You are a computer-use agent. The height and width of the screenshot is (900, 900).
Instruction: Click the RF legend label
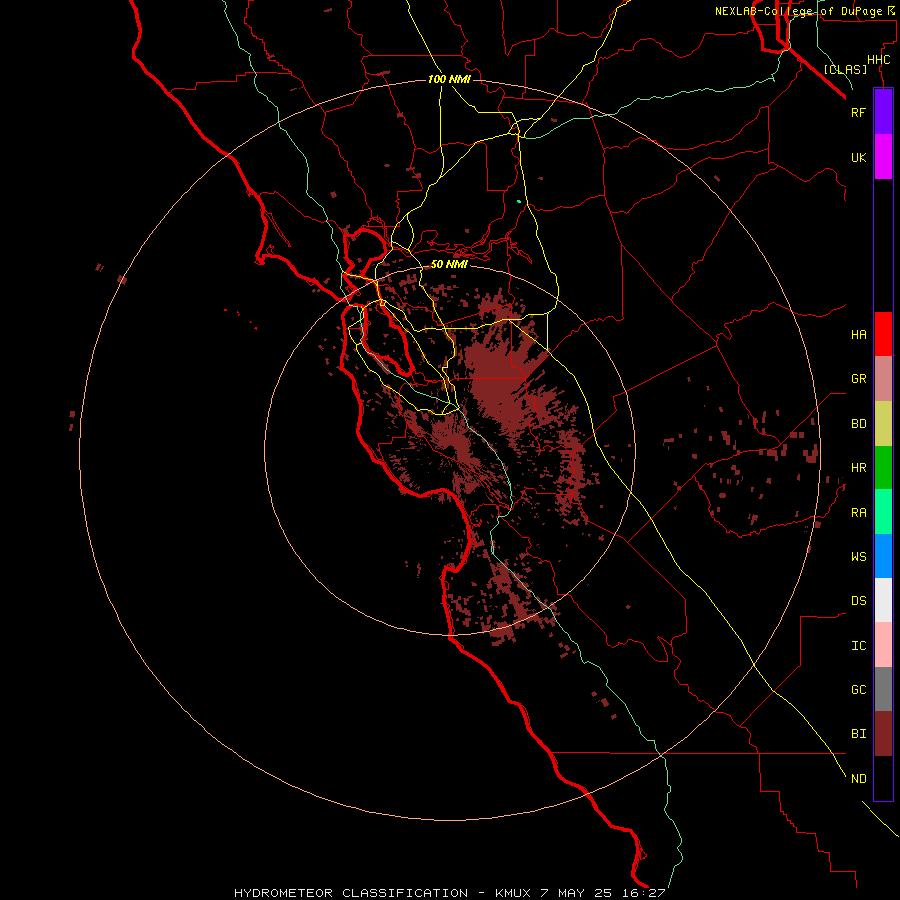(858, 112)
